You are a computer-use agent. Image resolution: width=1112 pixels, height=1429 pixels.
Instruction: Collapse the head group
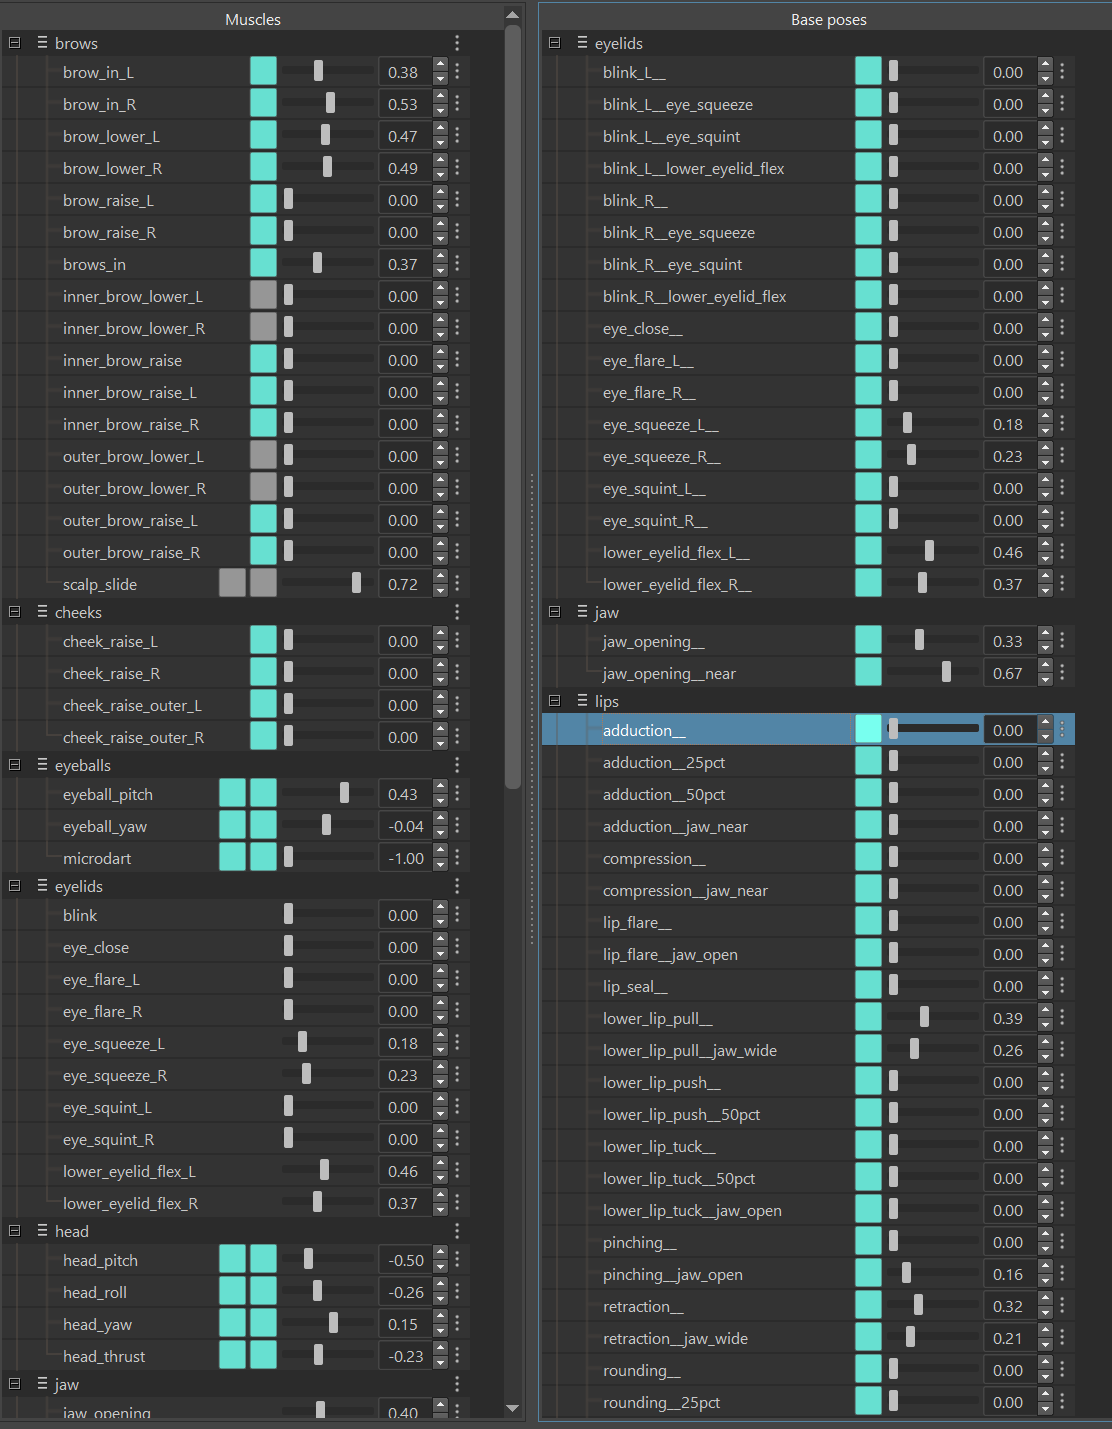(x=14, y=1231)
